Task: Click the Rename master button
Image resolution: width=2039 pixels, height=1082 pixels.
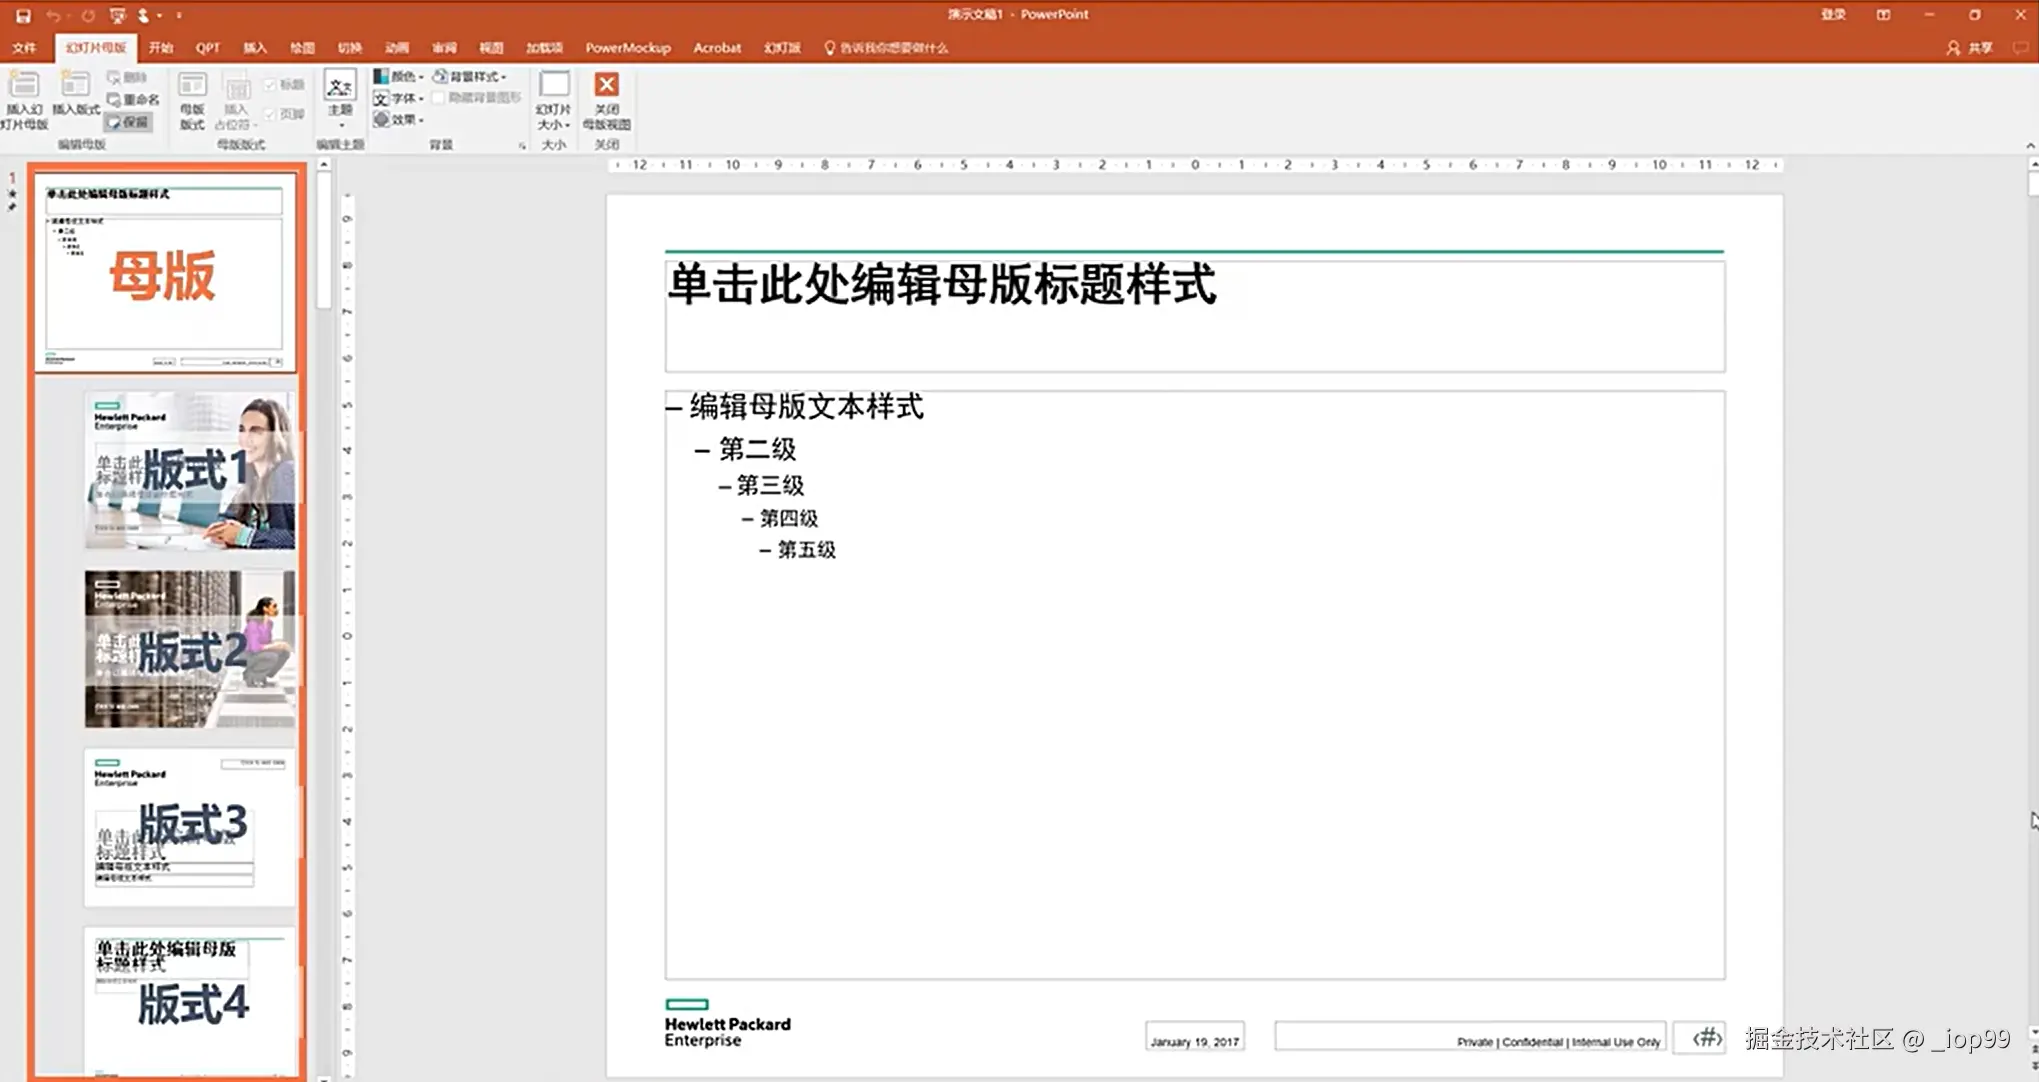Action: [134, 99]
